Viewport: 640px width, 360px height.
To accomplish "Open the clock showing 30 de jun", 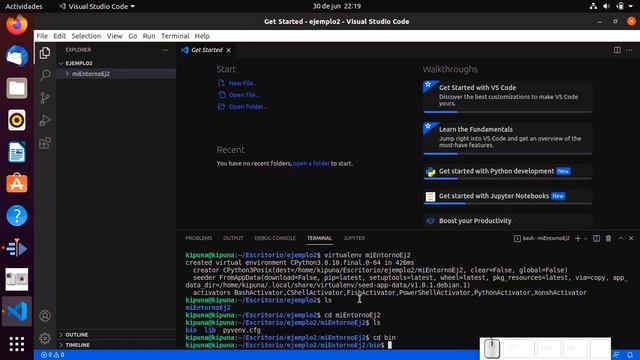I will 337,6.
